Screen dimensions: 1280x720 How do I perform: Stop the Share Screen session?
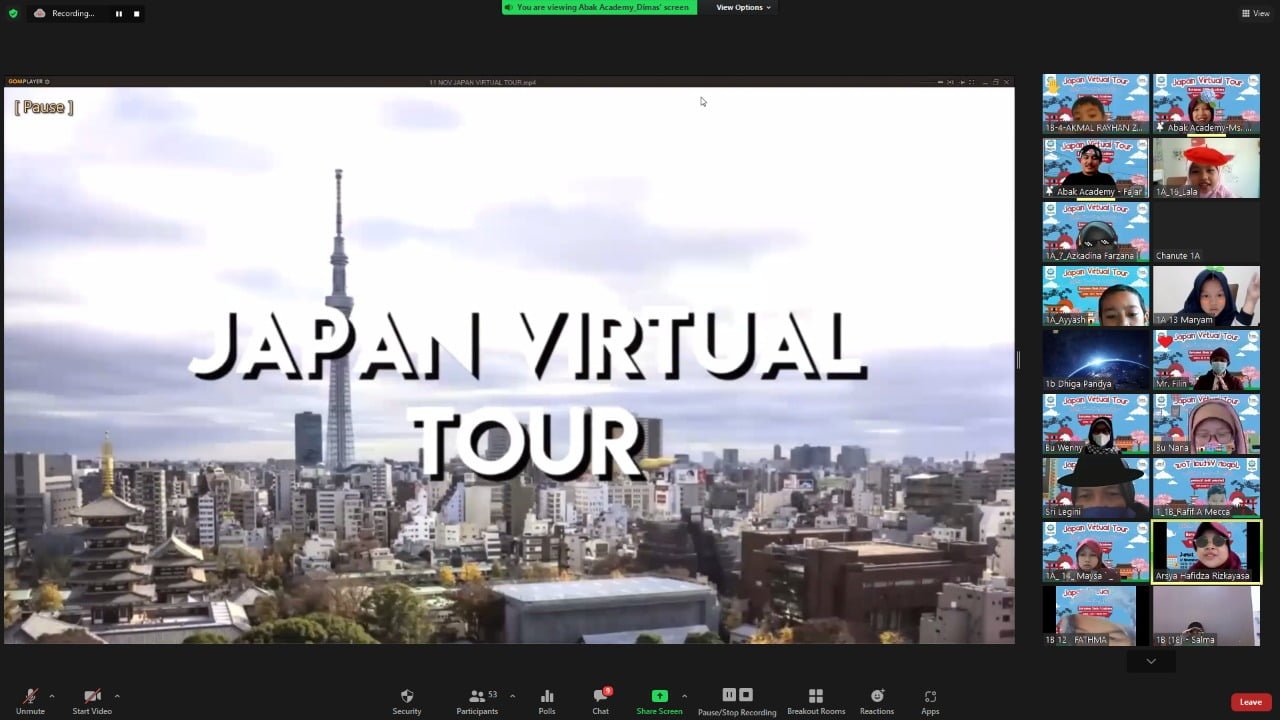click(x=659, y=700)
